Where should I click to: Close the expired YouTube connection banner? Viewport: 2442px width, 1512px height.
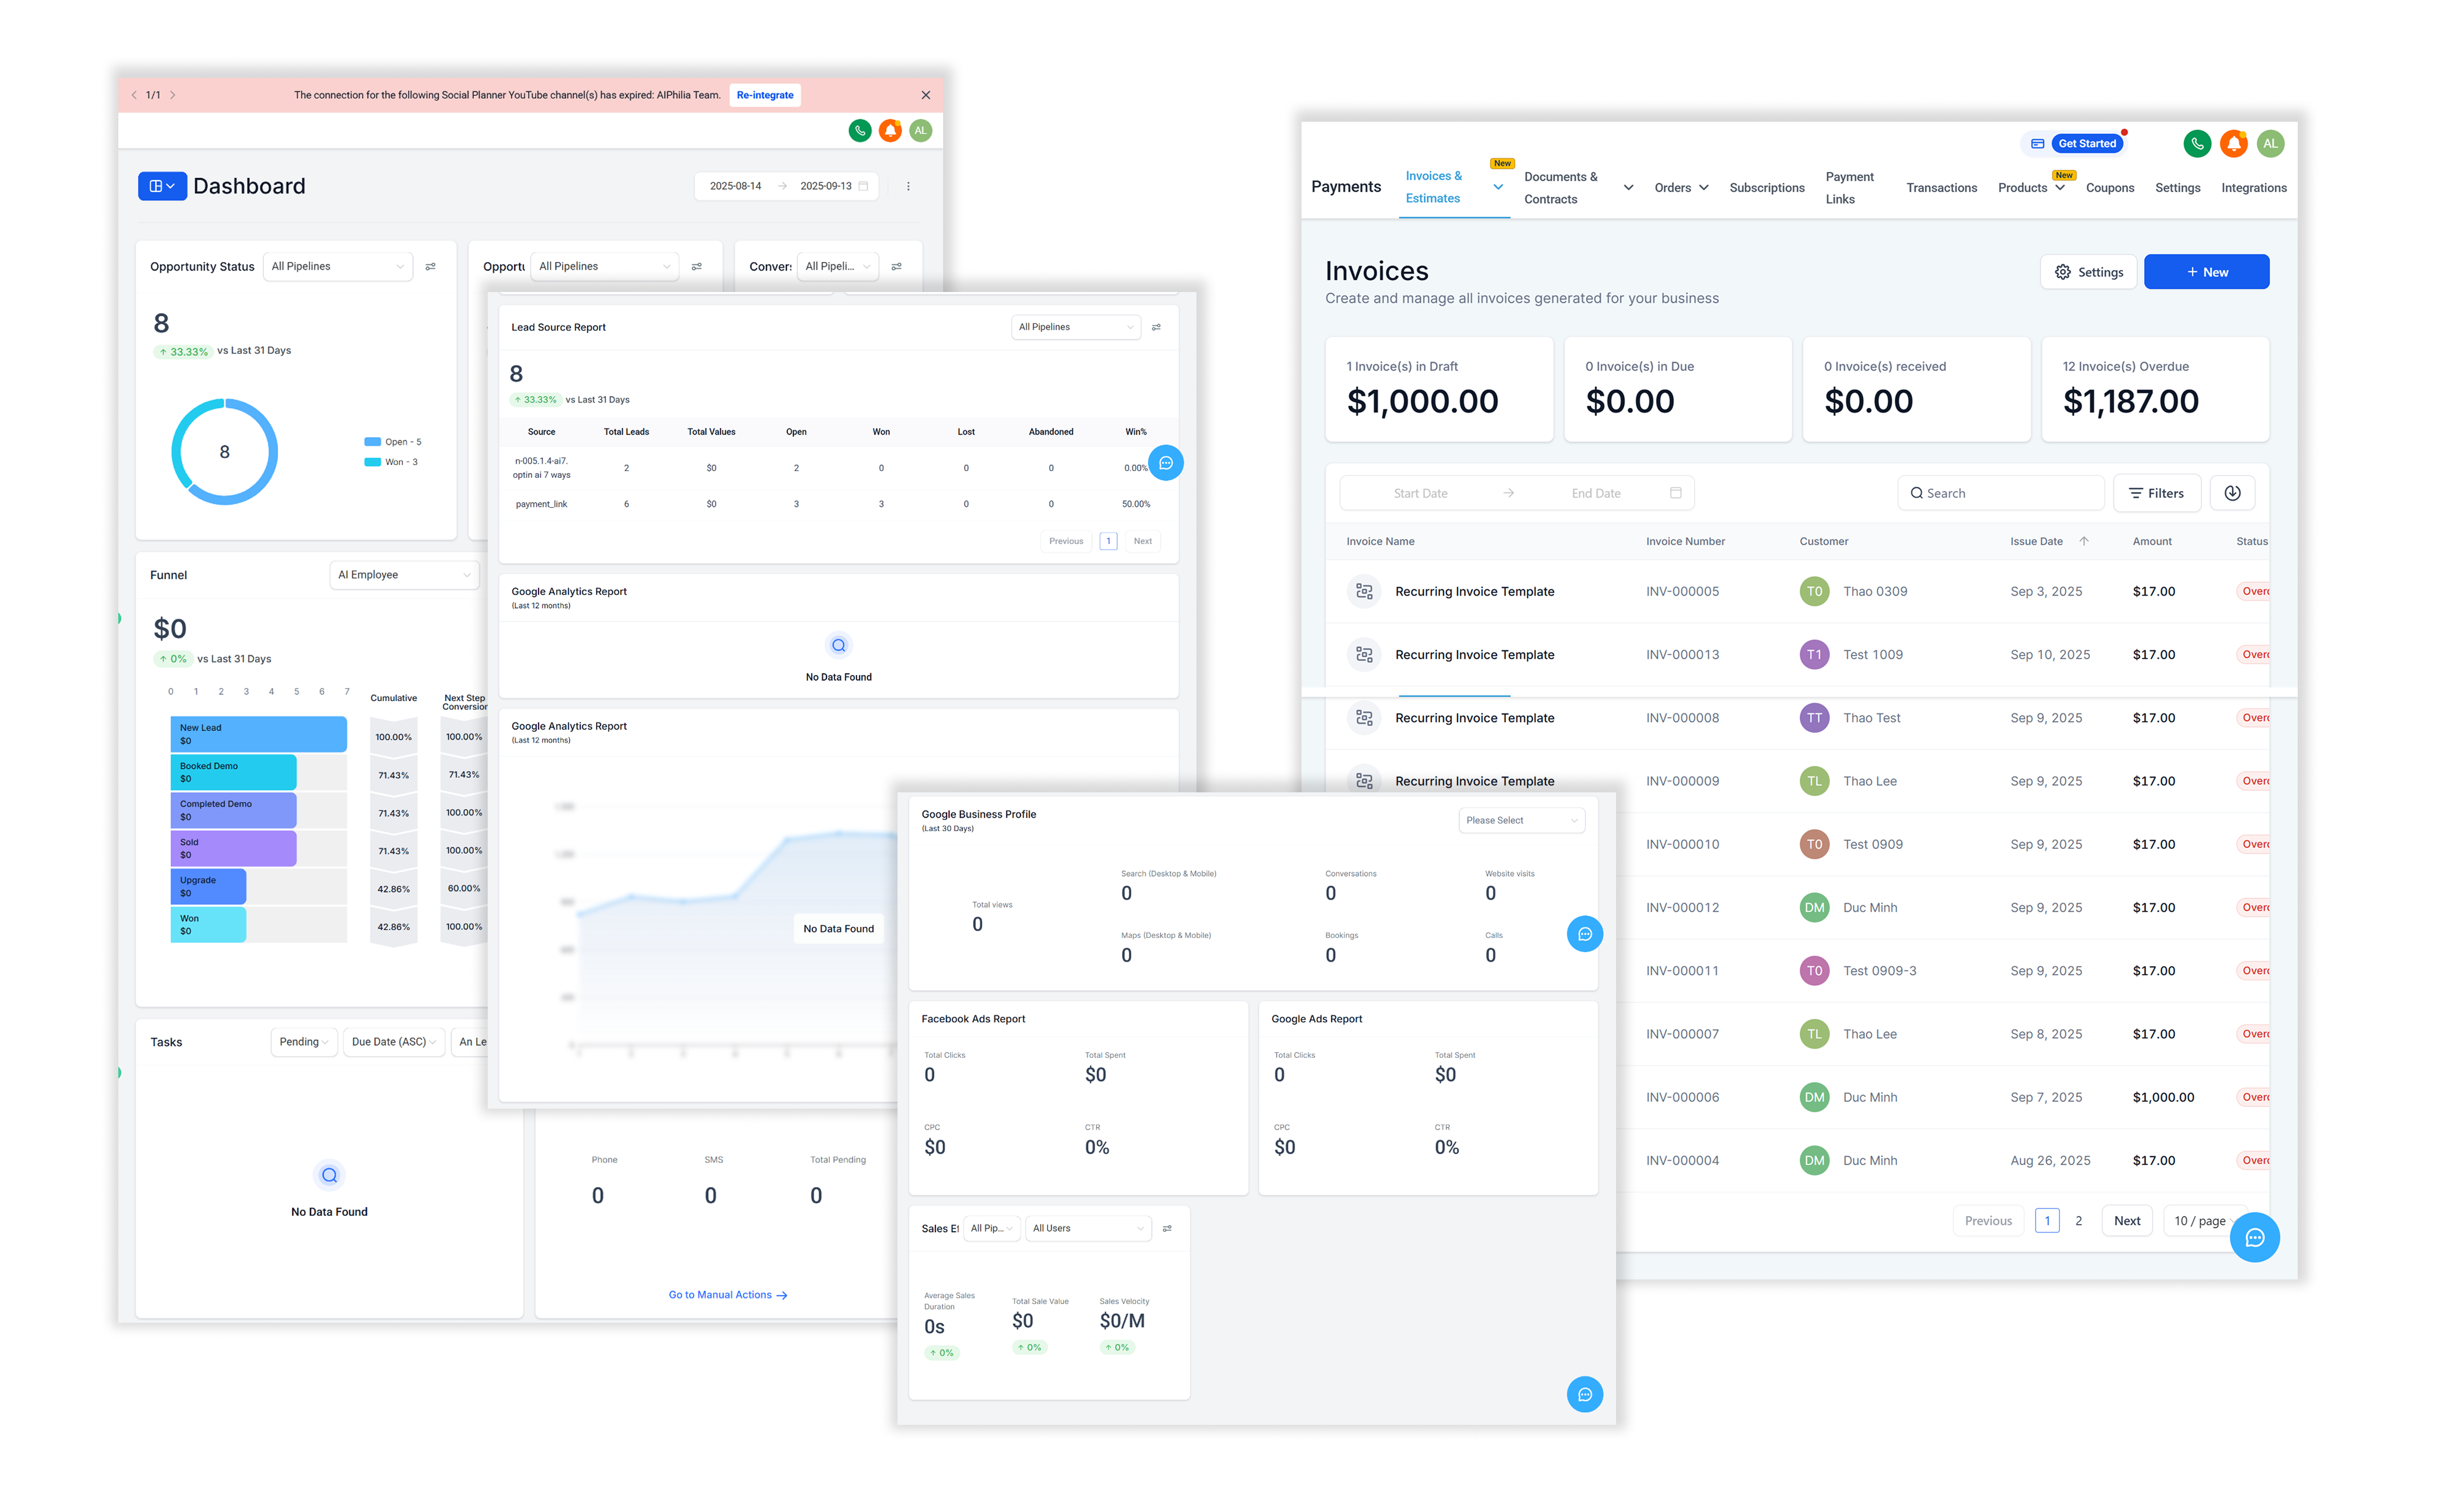[x=926, y=95]
